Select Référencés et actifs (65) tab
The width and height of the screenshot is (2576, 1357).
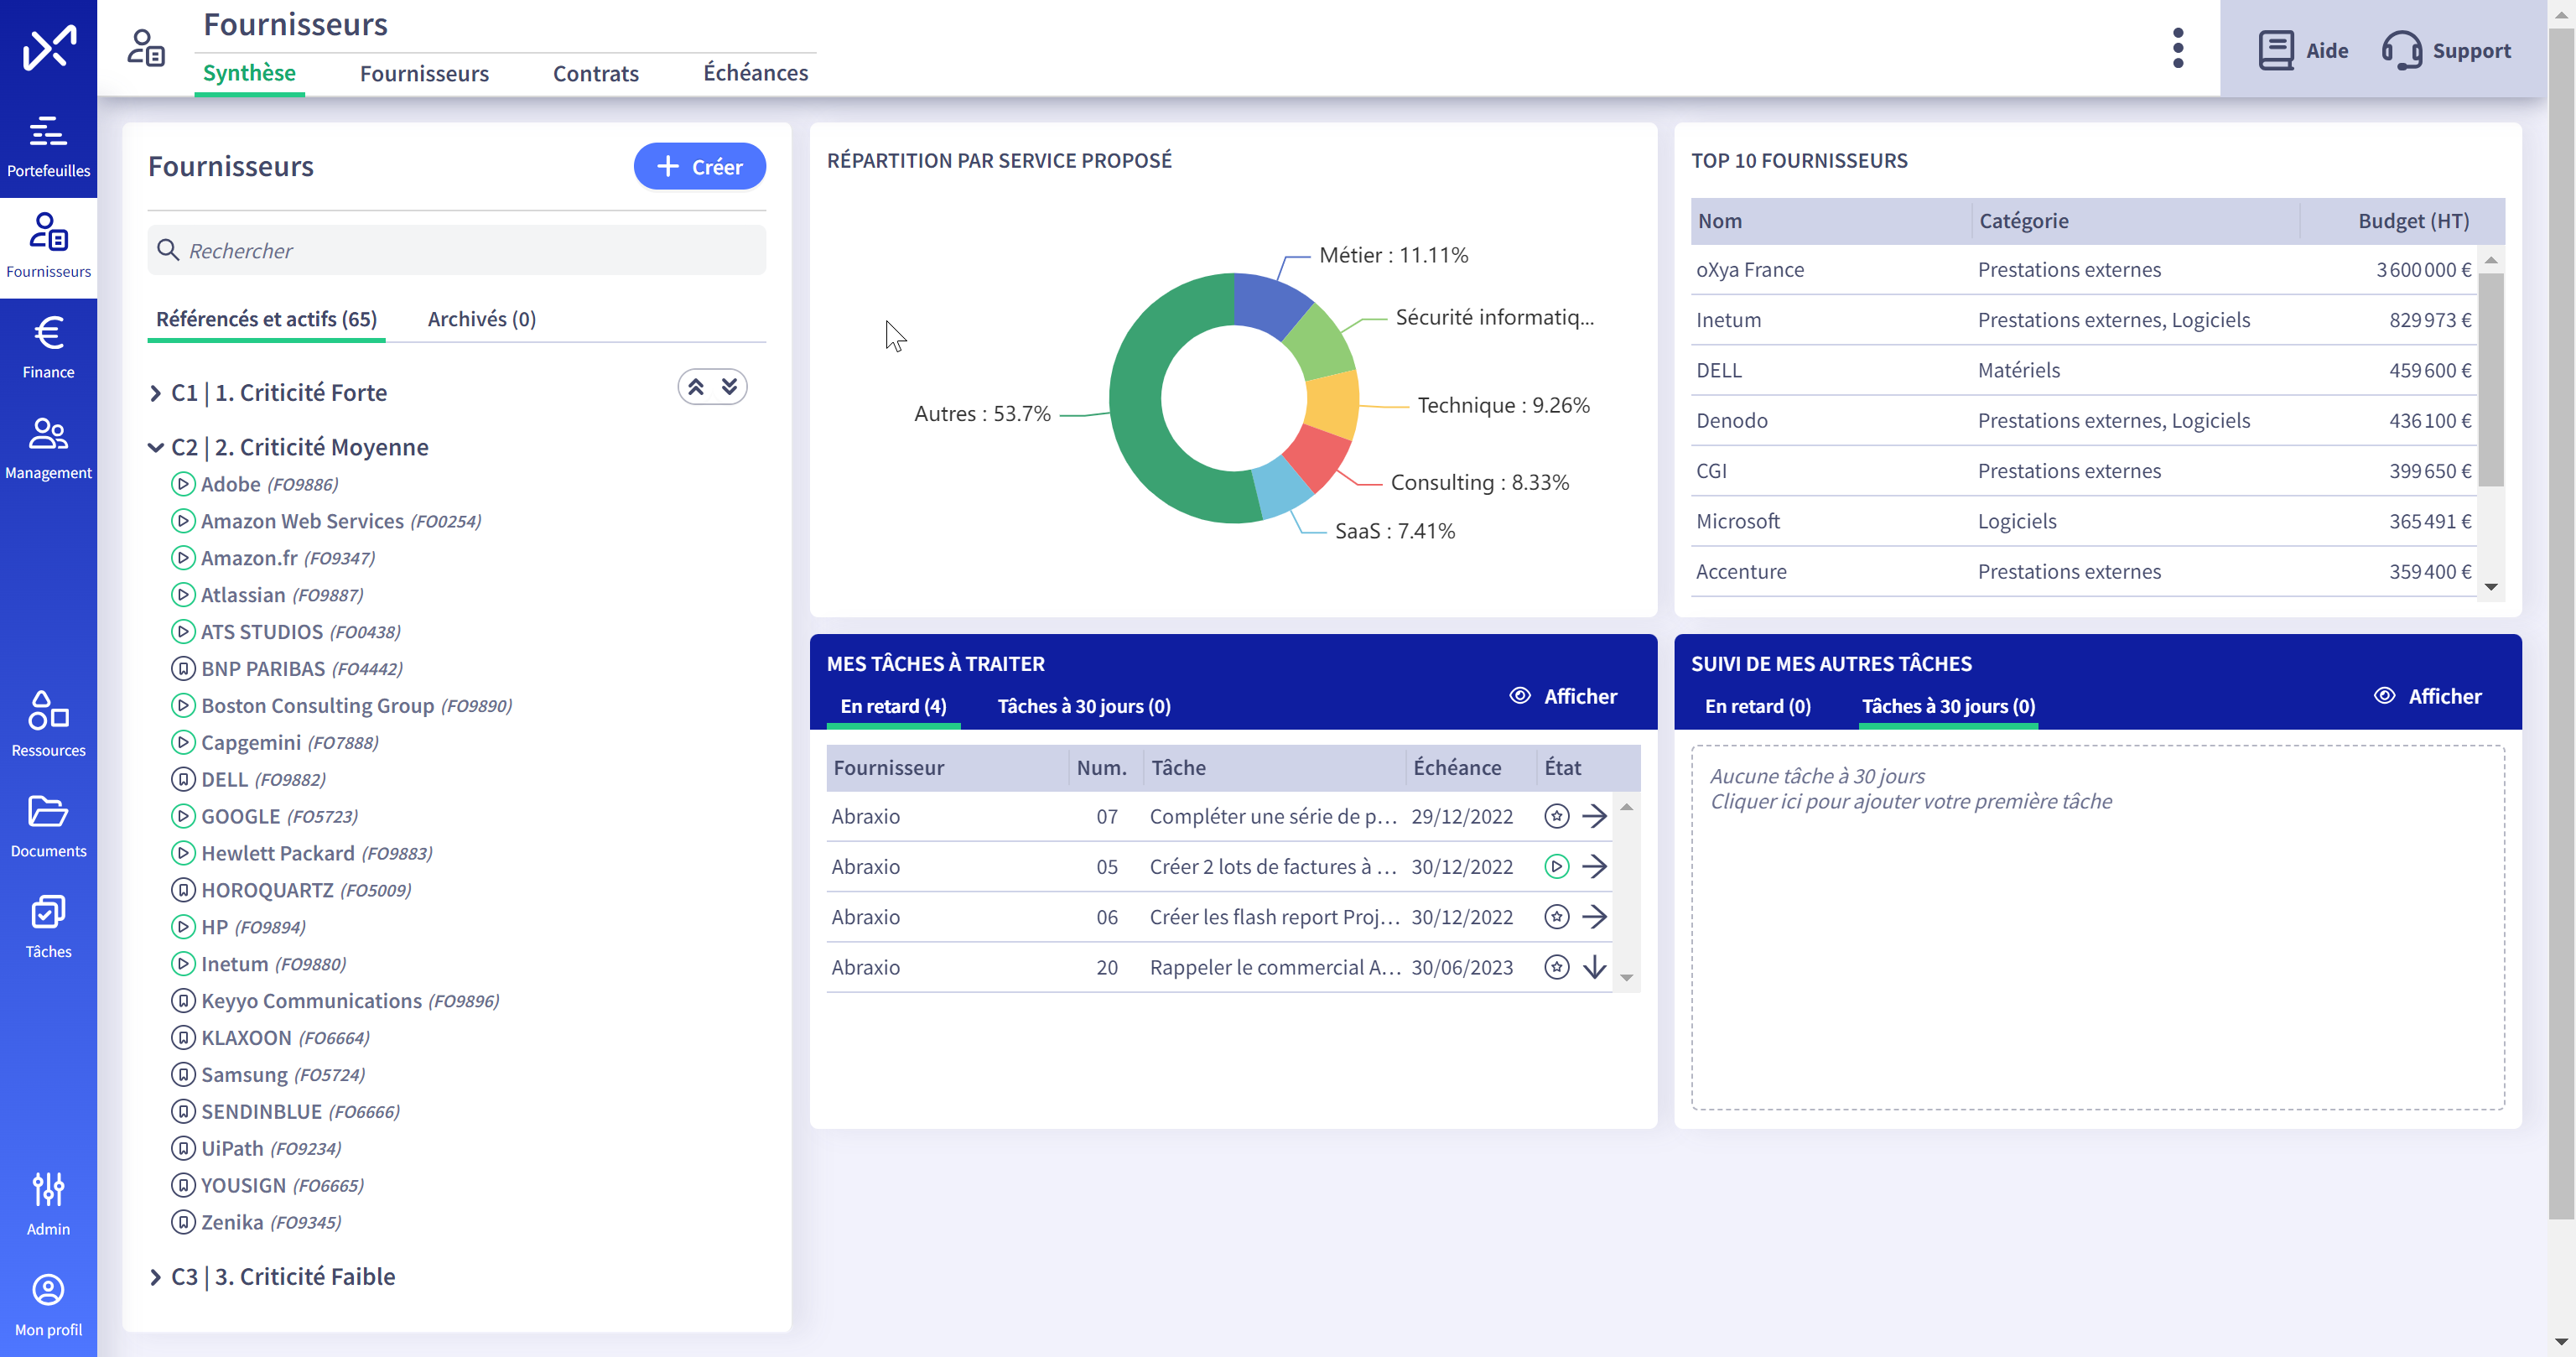coord(266,319)
